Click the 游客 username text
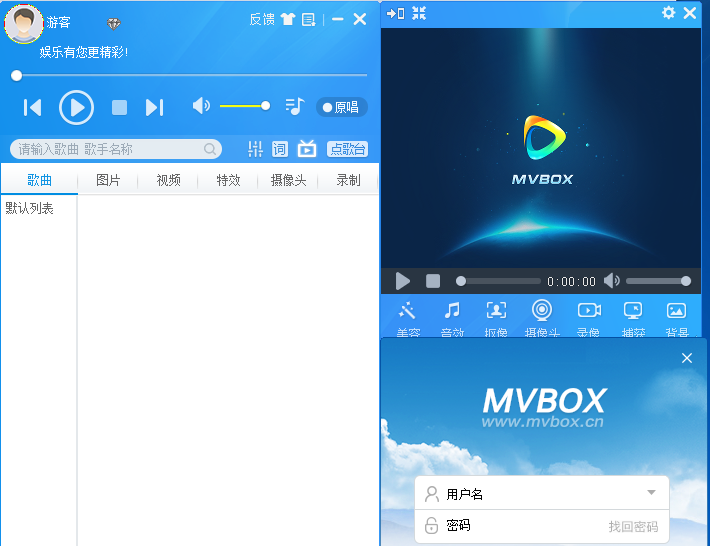 click(x=58, y=22)
